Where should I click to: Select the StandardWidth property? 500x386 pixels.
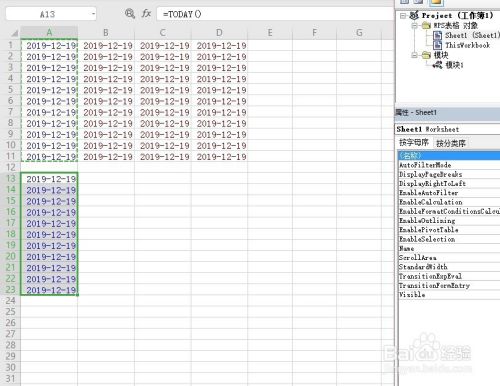[449, 267]
